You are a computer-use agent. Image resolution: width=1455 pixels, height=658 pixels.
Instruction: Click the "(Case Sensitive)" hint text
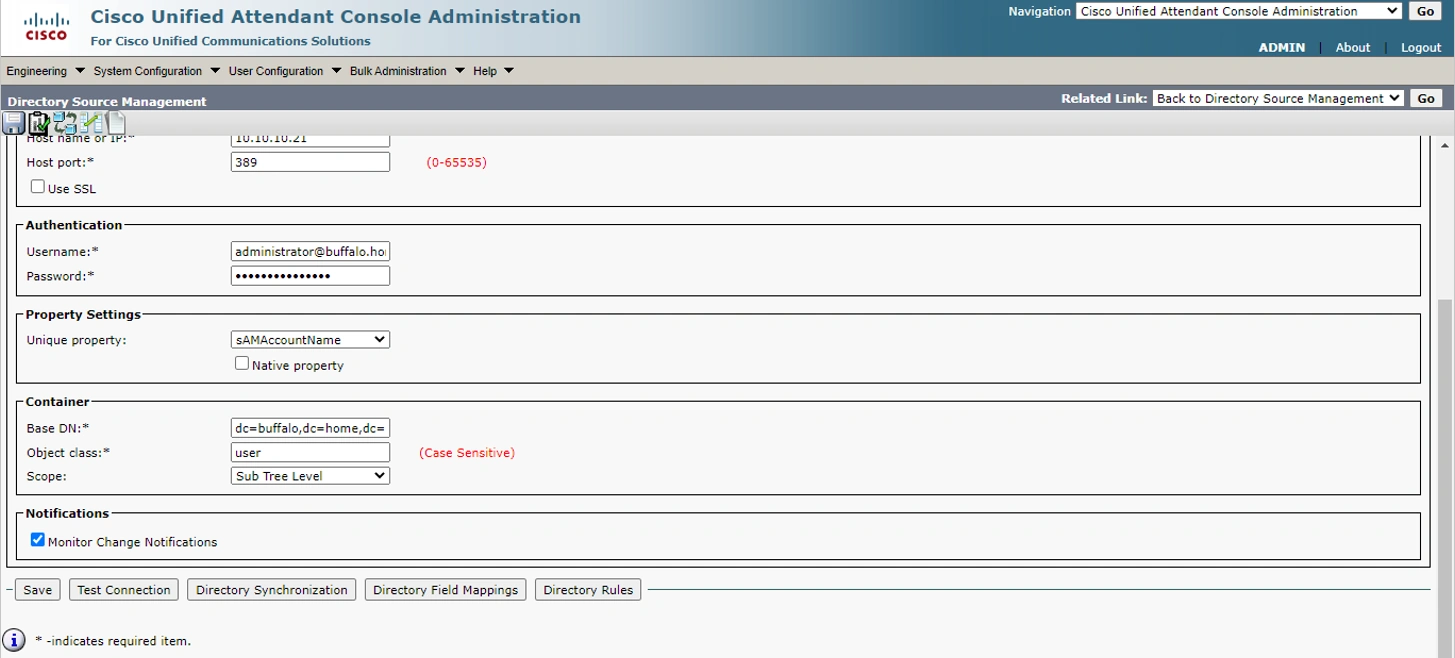[x=467, y=453]
